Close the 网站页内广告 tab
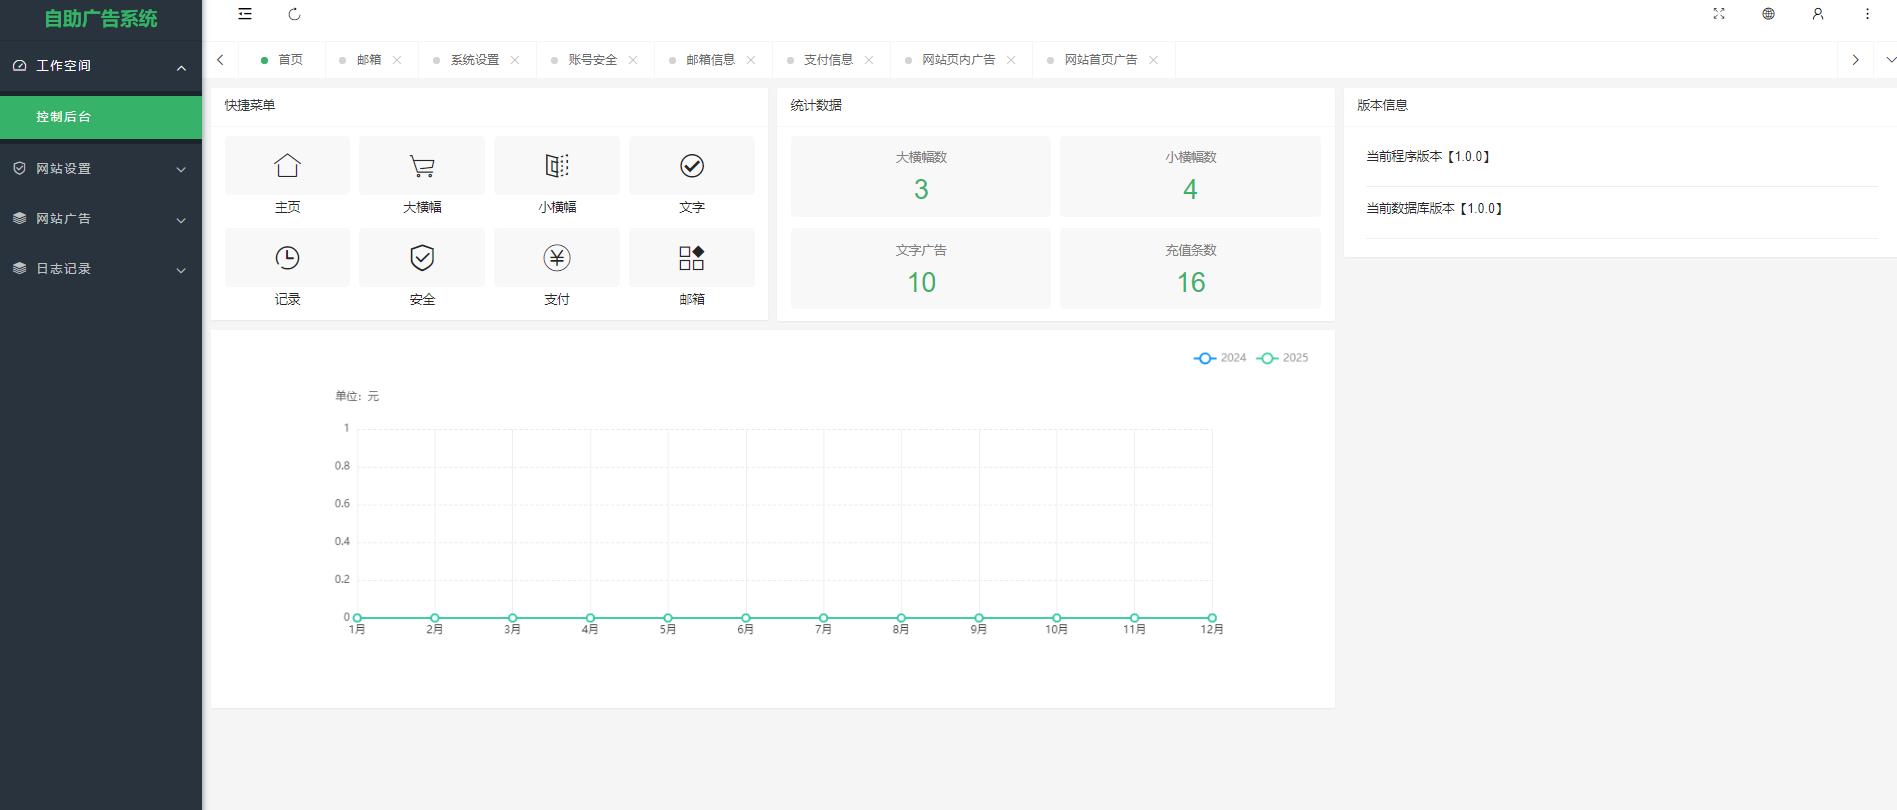The height and width of the screenshot is (810, 1897). click(1011, 60)
